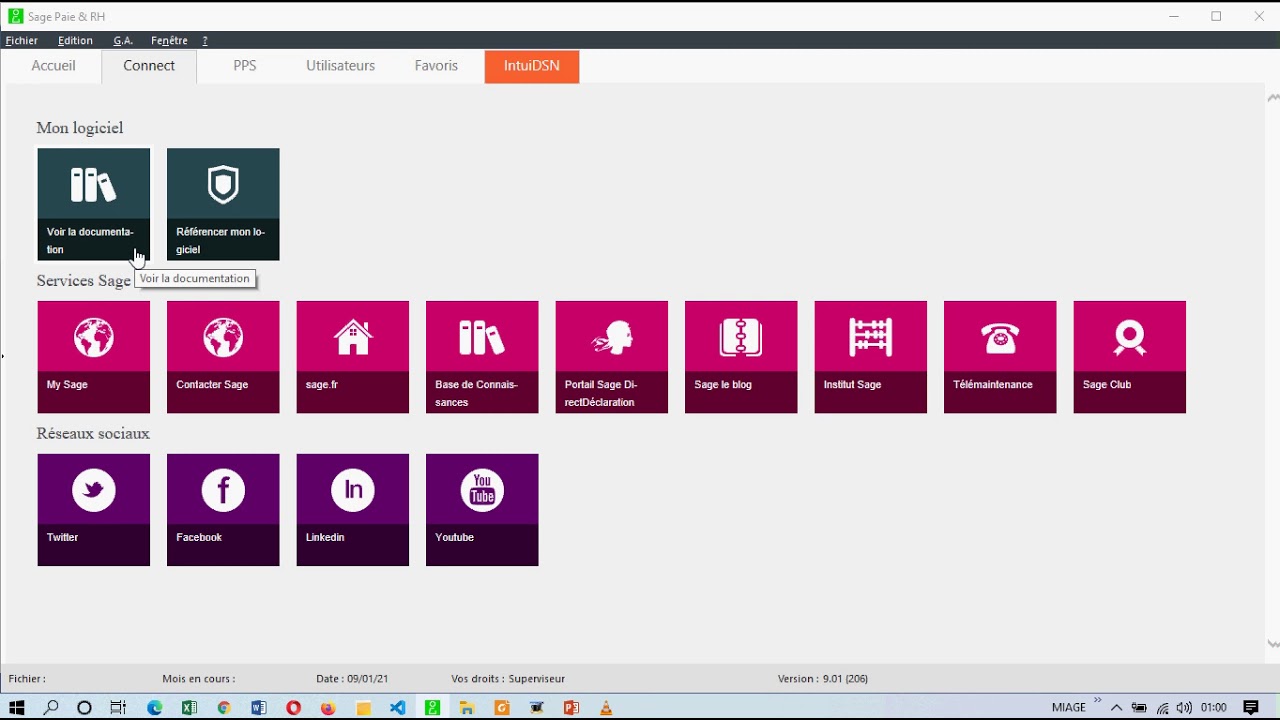Open the Edition menu
The width and height of the screenshot is (1280, 720).
coord(75,41)
